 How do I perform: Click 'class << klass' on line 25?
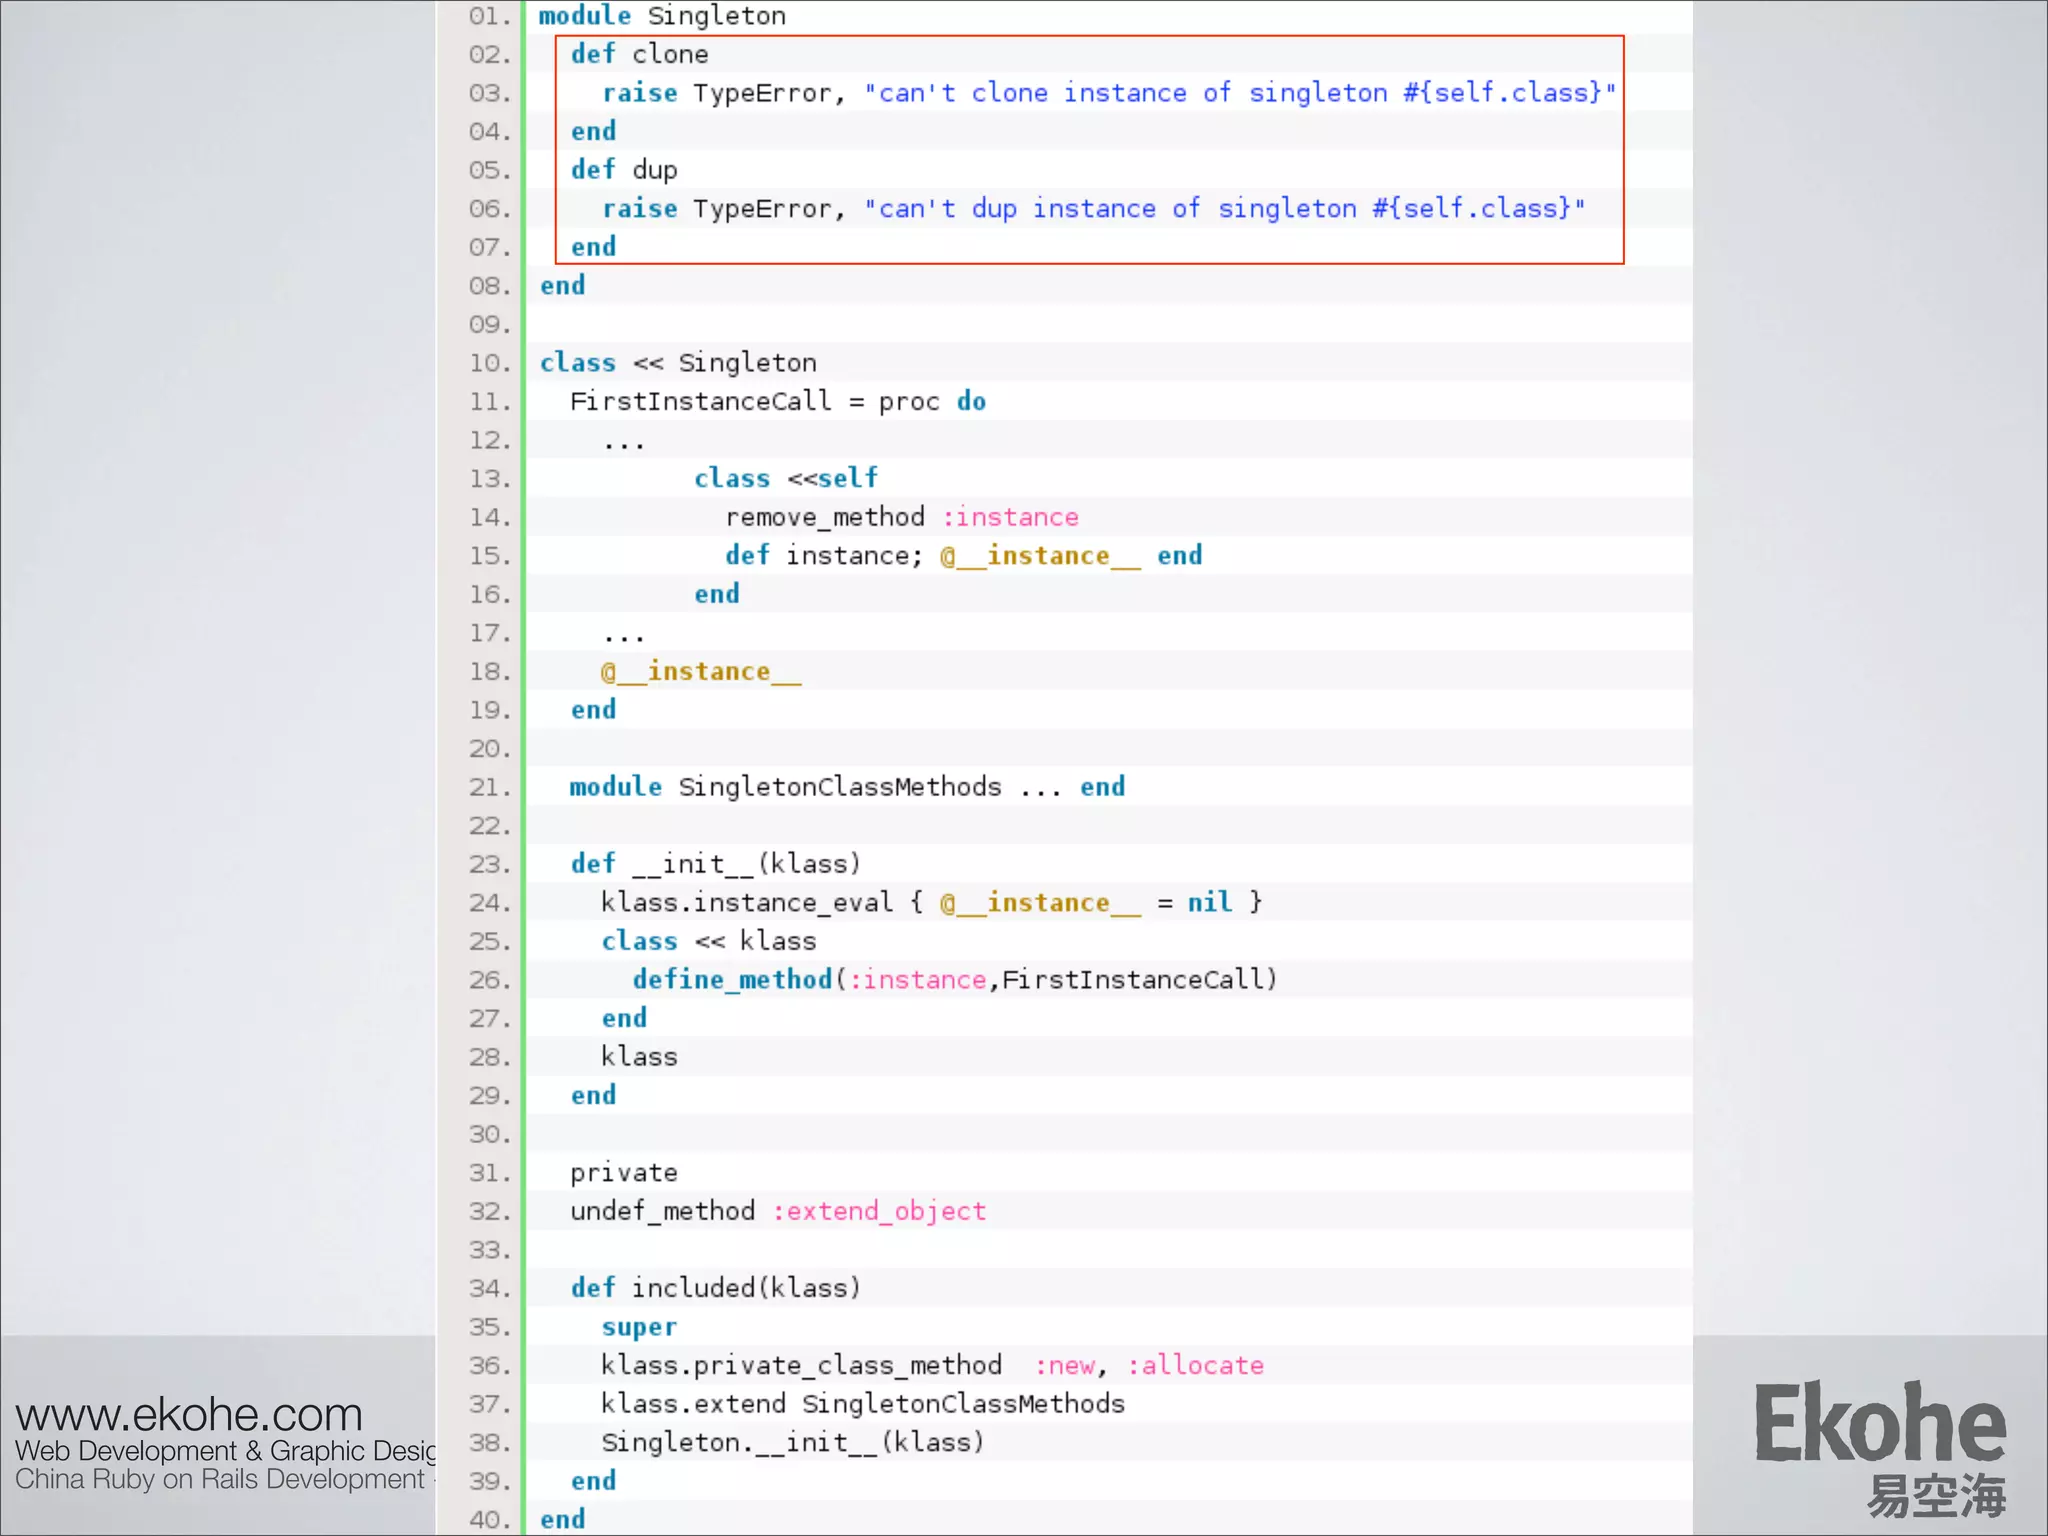709,941
